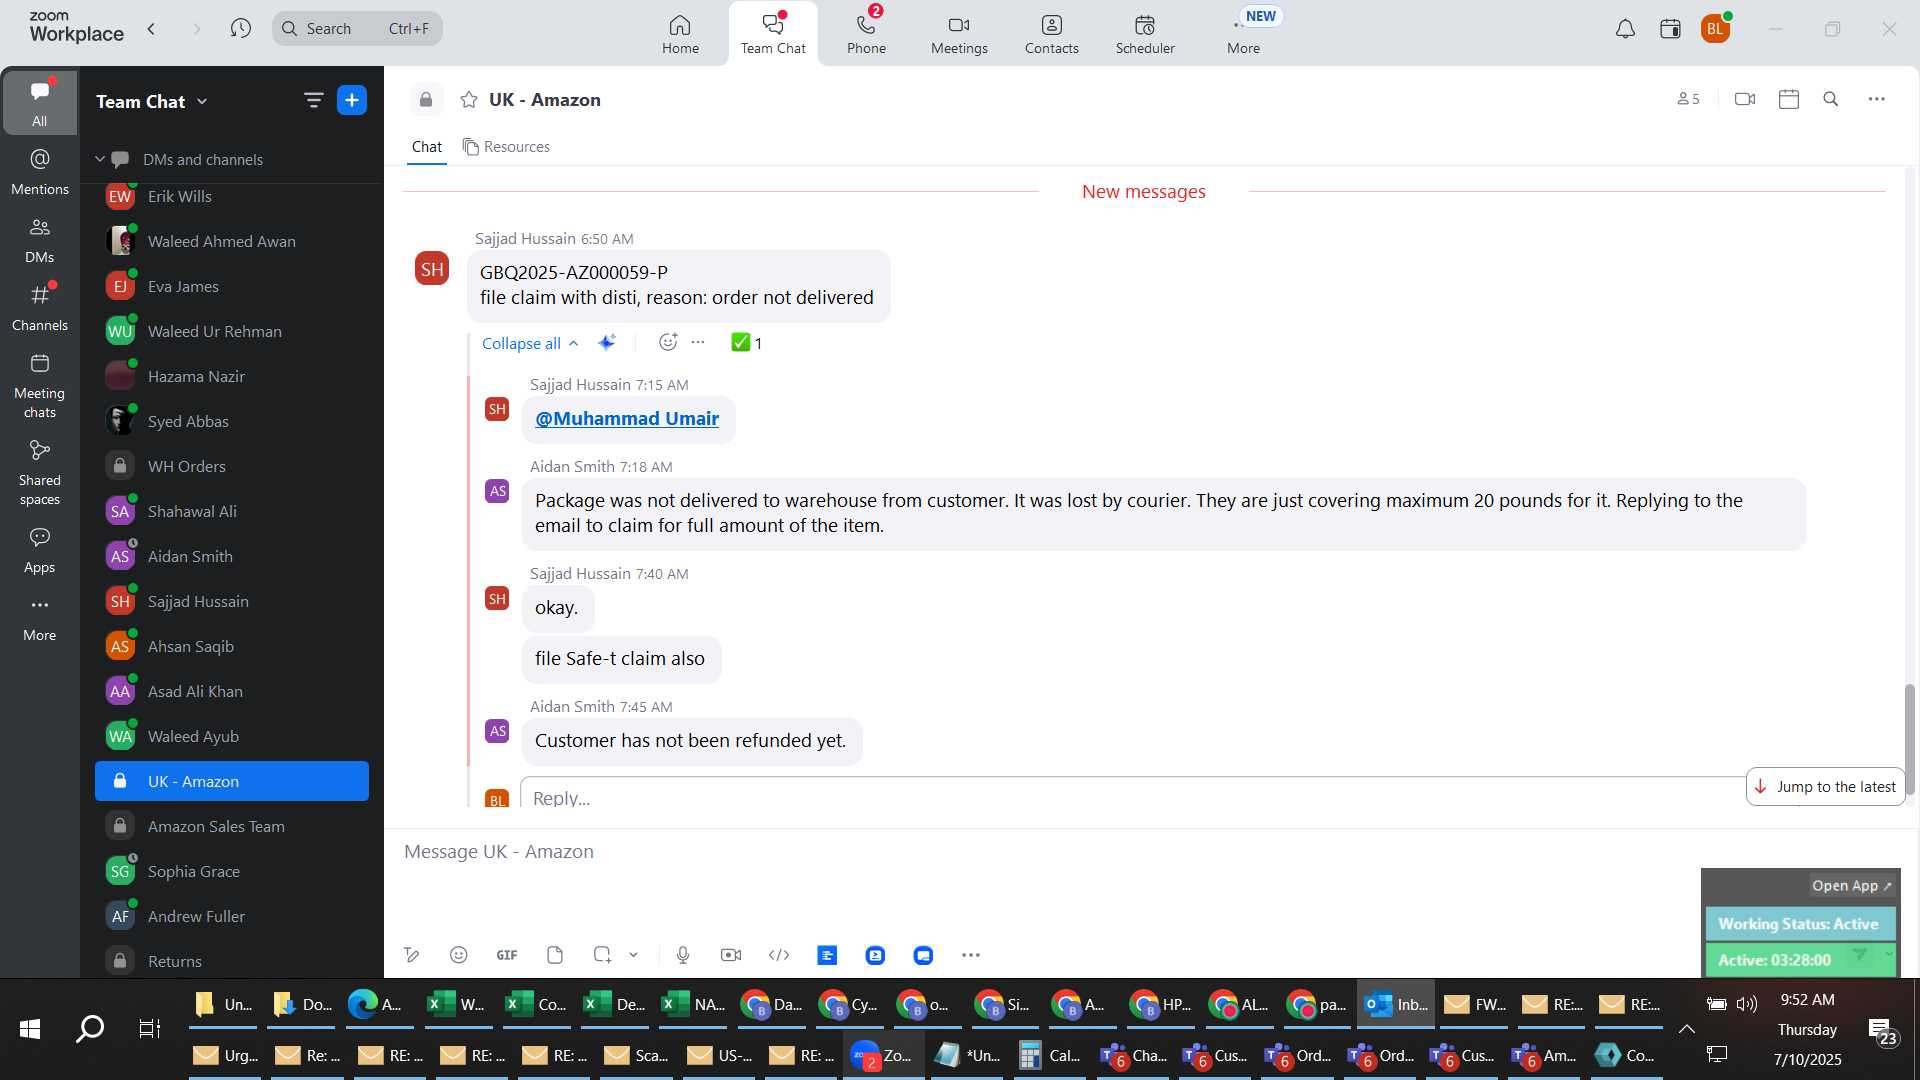Open the text formatting tool

pos(411,955)
